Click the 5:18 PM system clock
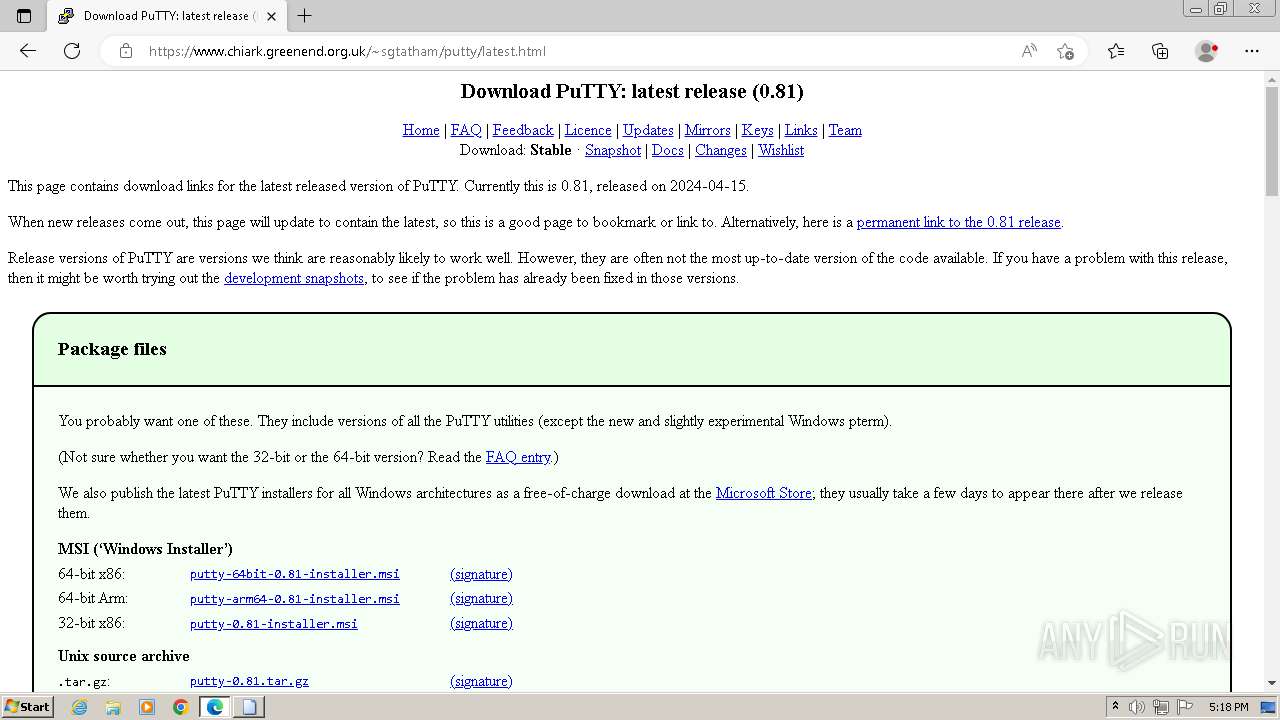The image size is (1280, 720). coord(1228,707)
